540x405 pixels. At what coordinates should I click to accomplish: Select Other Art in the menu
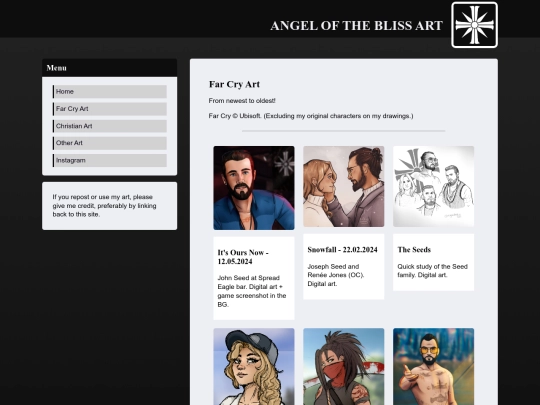point(110,143)
